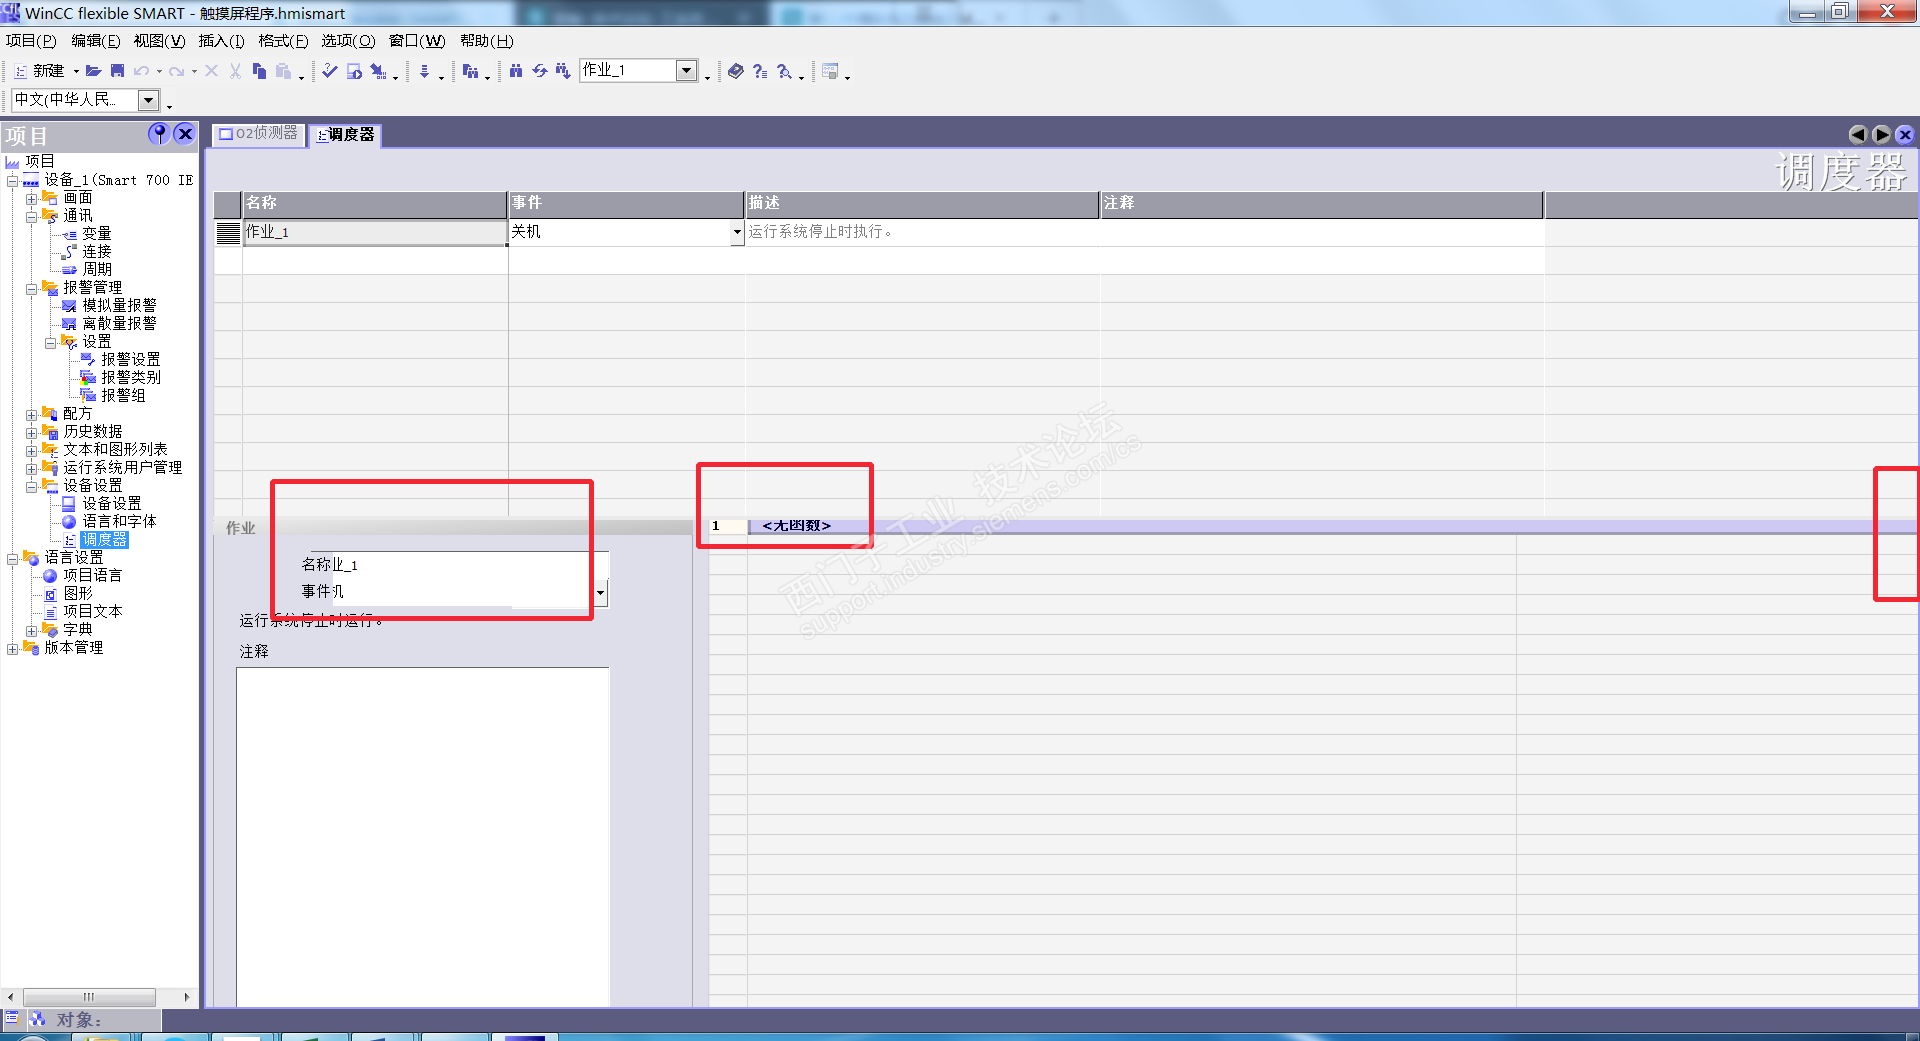The image size is (1920, 1041).
Task: Select 语言和字体 in the tree
Action: coord(119,522)
